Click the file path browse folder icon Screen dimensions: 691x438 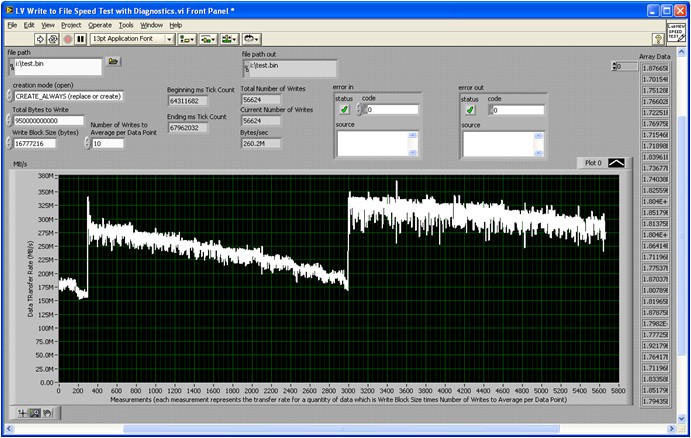click(114, 62)
